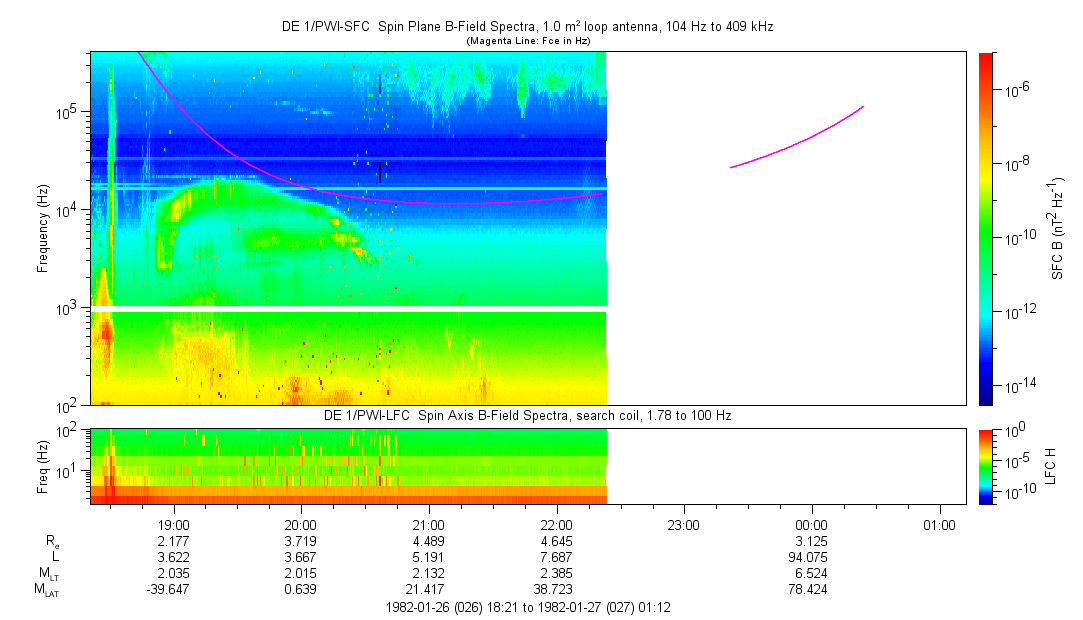Click the MLT value 6.524
Viewport: 1083px width, 620px height.
pyautogui.click(x=812, y=574)
